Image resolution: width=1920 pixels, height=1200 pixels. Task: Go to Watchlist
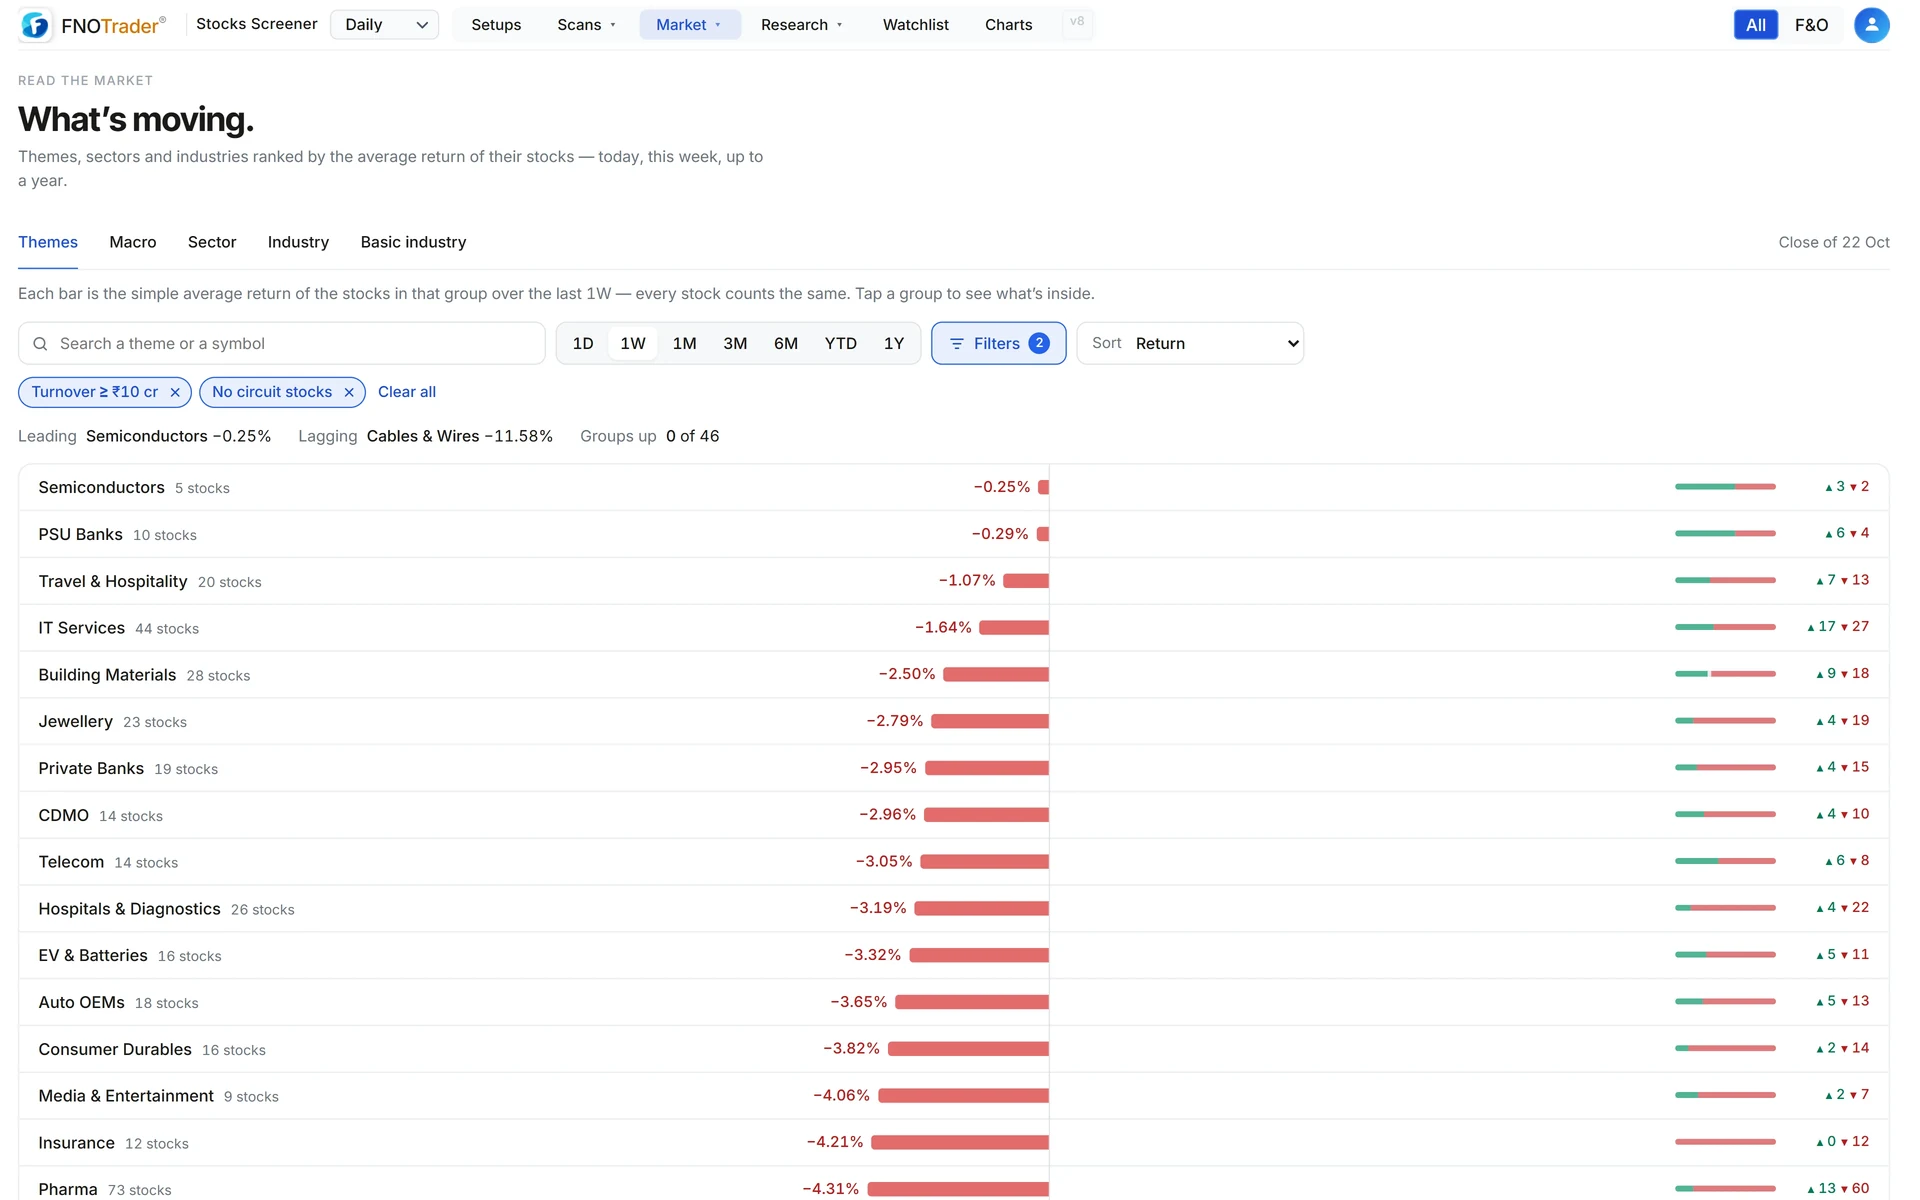click(915, 25)
